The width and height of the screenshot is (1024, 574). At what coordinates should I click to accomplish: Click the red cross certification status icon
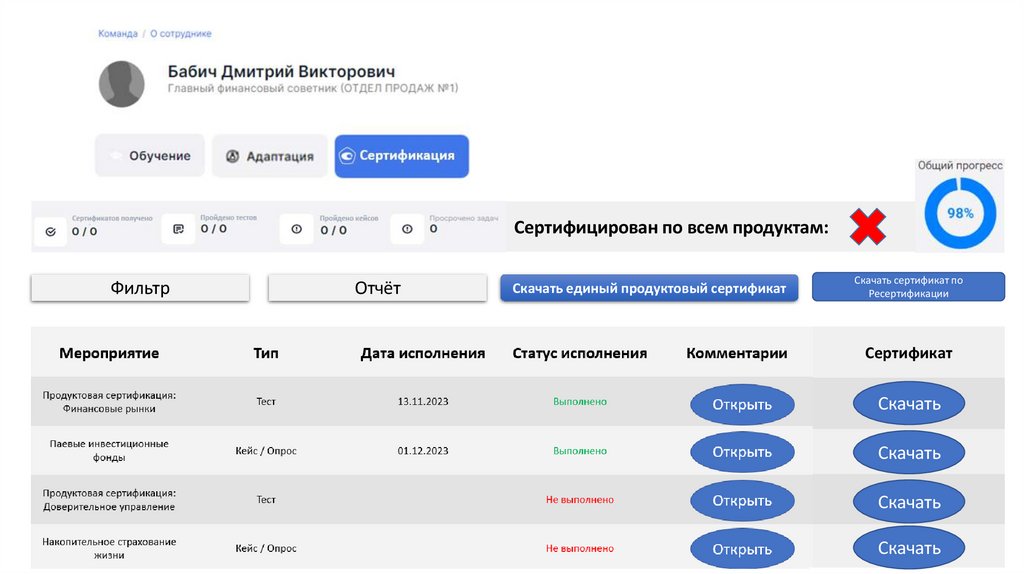pos(867,228)
